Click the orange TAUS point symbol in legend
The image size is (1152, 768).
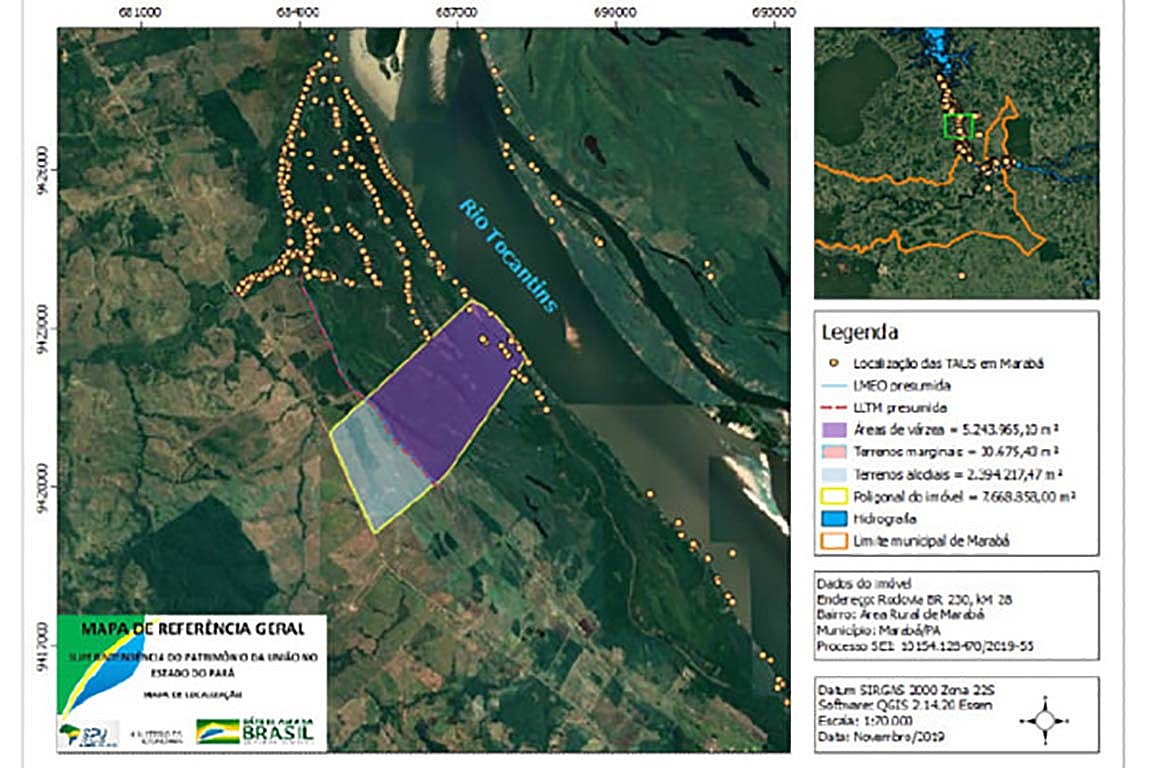pyautogui.click(x=834, y=363)
